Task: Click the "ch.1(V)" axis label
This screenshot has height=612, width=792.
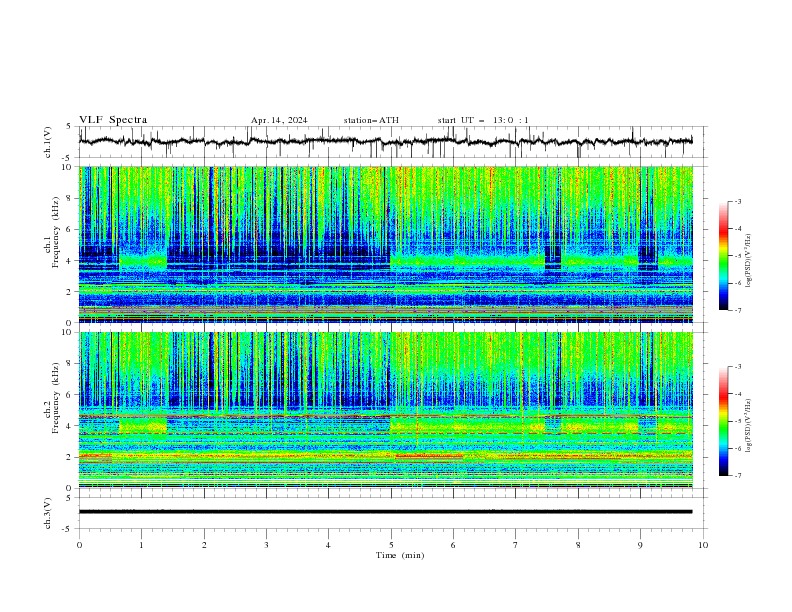Action: 48,142
